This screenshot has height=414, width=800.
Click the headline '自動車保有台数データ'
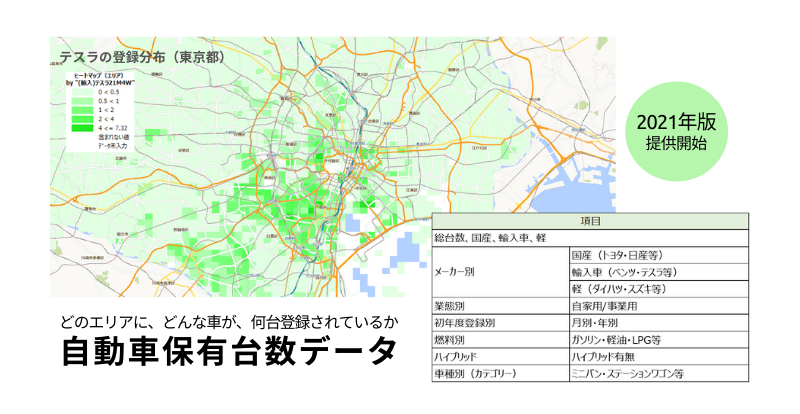[230, 352]
